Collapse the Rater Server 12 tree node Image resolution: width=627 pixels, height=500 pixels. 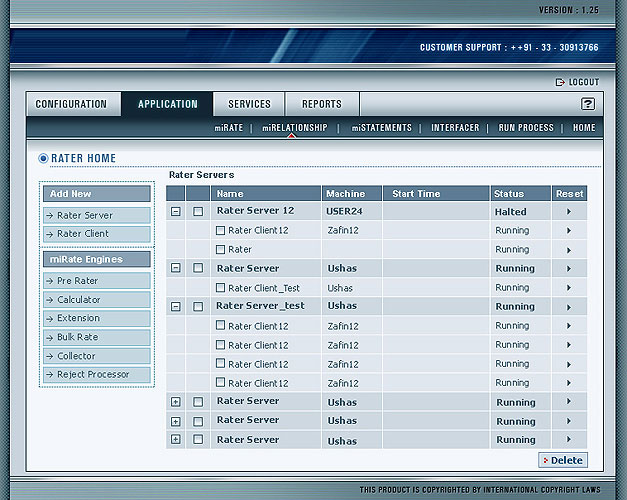point(176,212)
